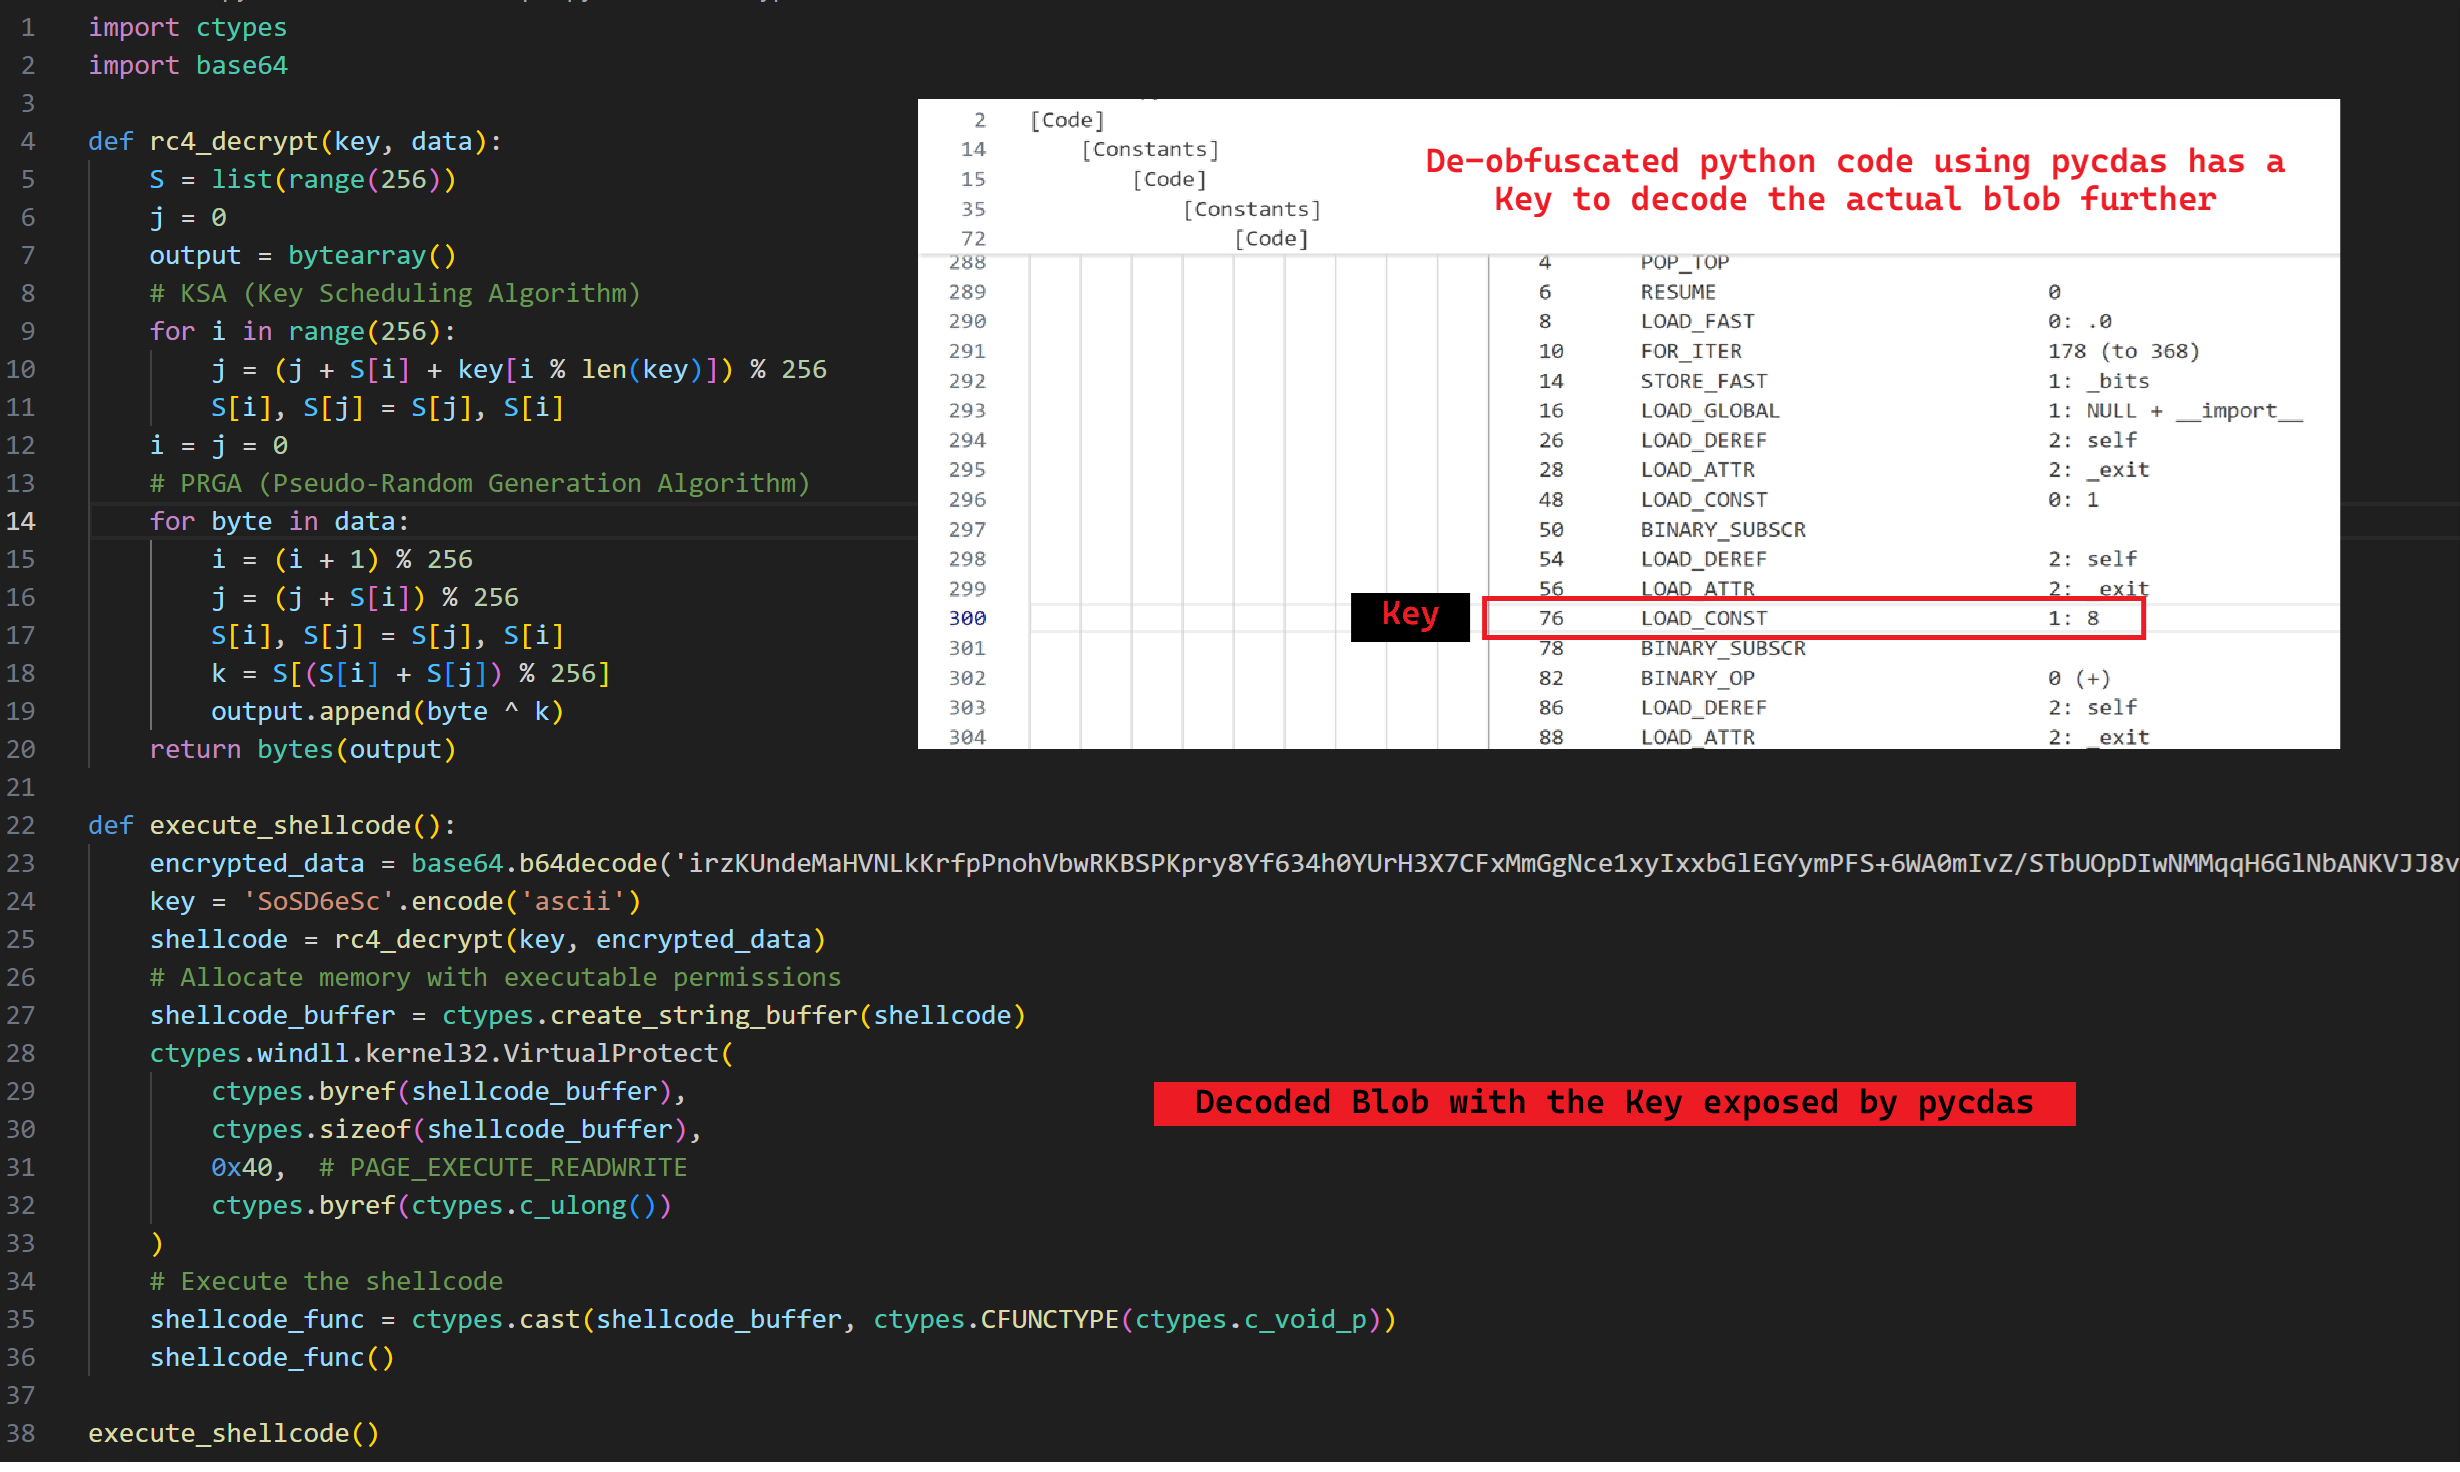Click the KSA comment line
This screenshot has width=2460, height=1472.
[x=395, y=293]
